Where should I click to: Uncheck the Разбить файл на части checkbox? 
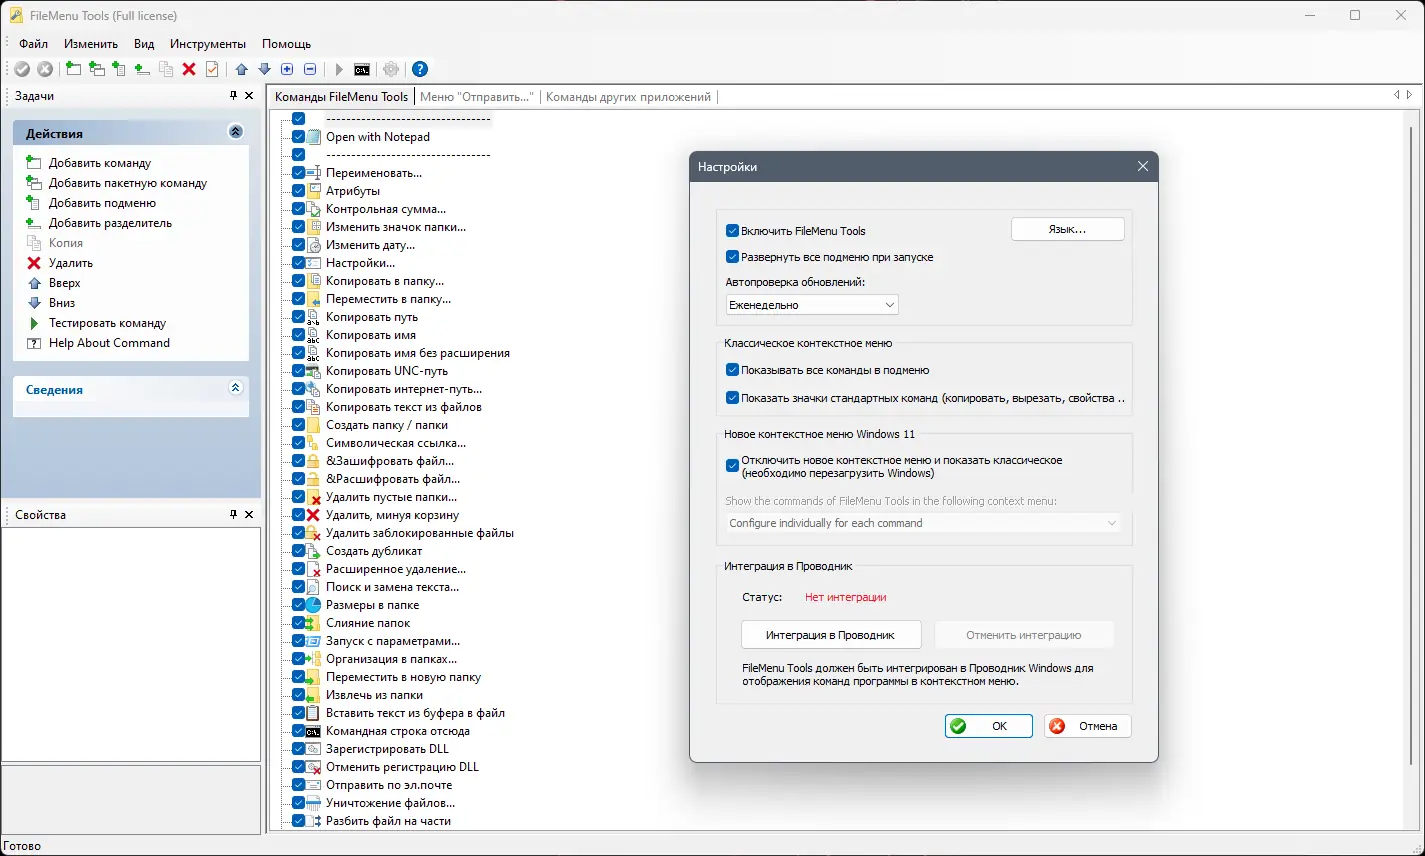(x=298, y=821)
